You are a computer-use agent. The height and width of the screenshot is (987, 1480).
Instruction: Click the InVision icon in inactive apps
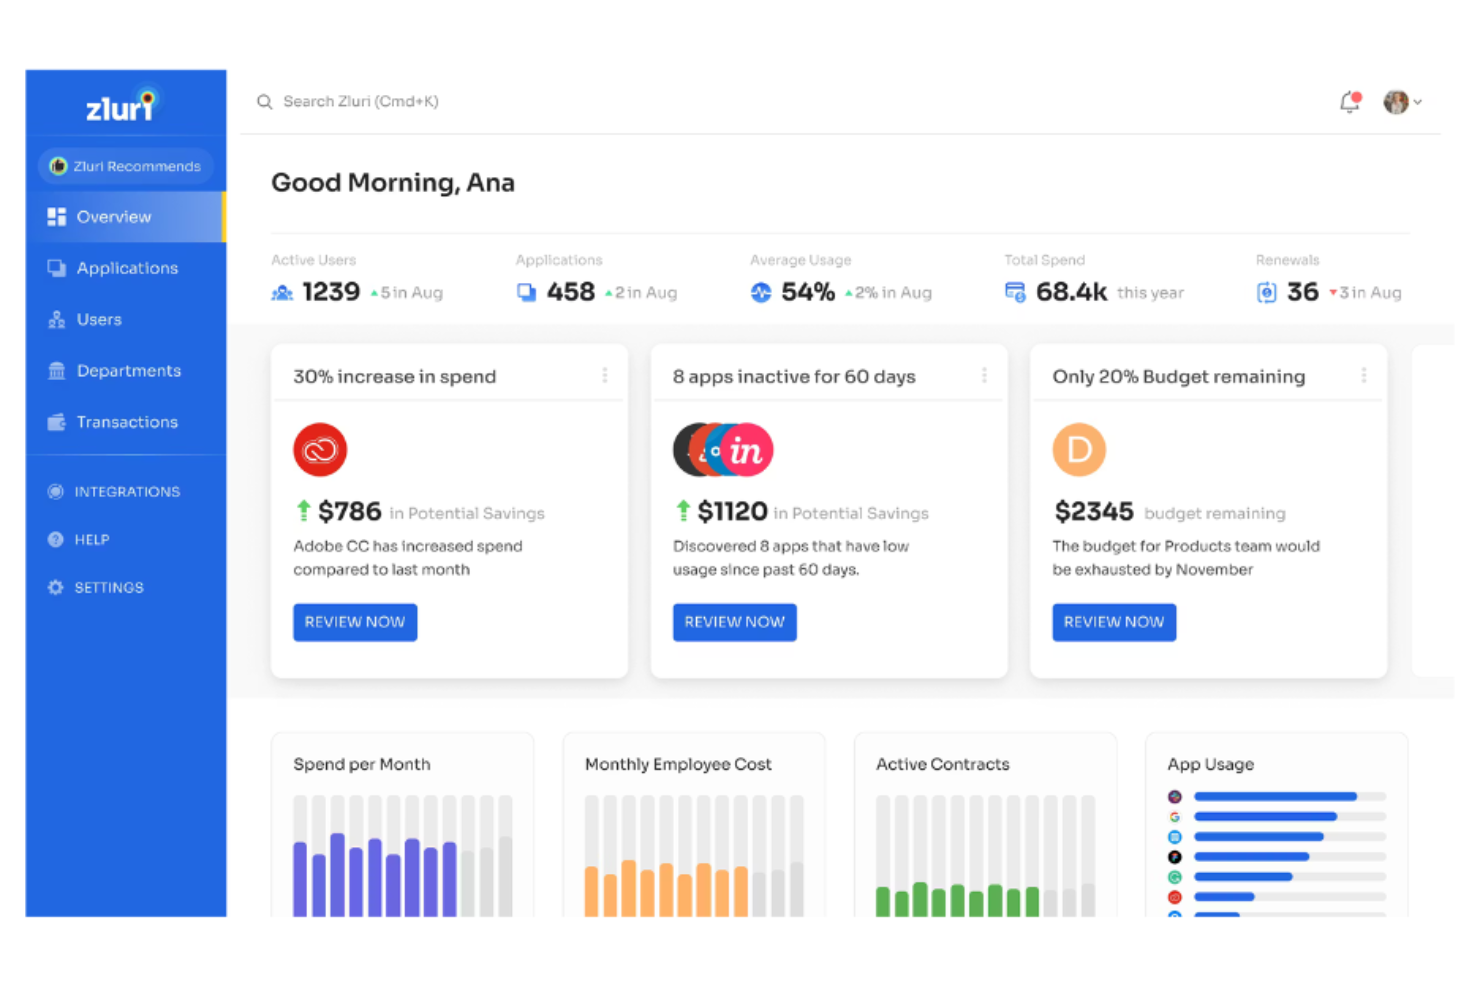coord(747,450)
